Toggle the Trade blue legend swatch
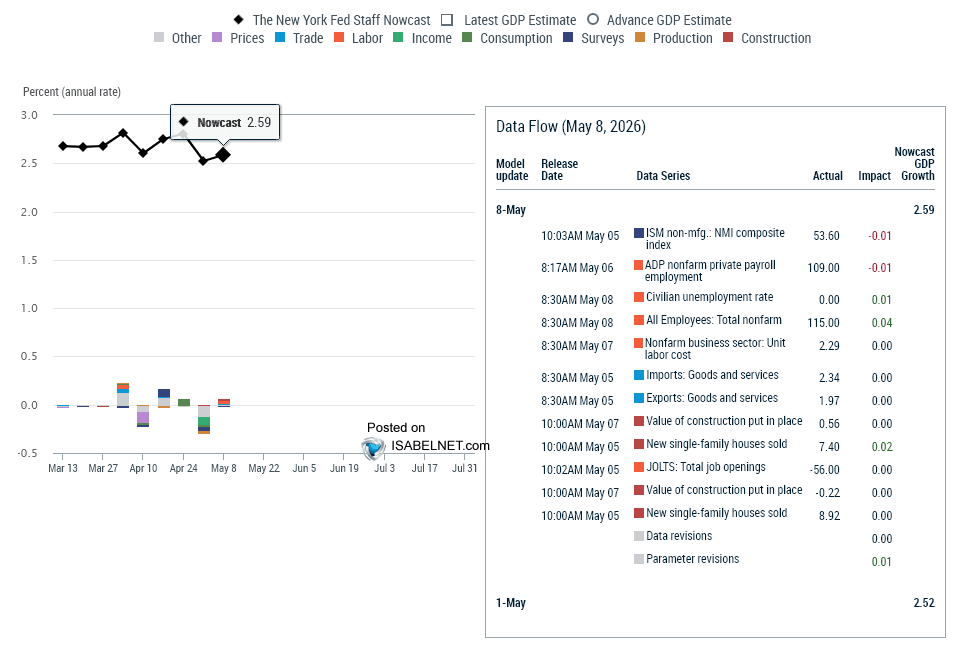Screen dimensions: 966x650 [x=280, y=38]
